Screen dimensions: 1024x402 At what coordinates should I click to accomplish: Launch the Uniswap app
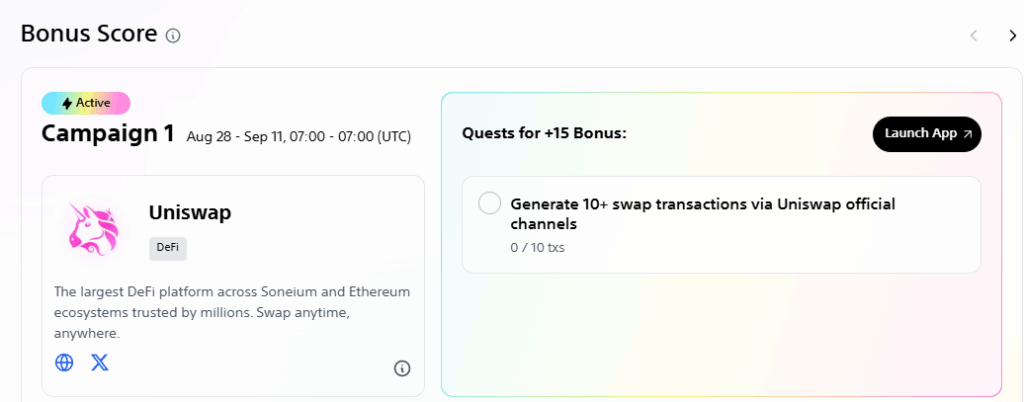click(927, 134)
